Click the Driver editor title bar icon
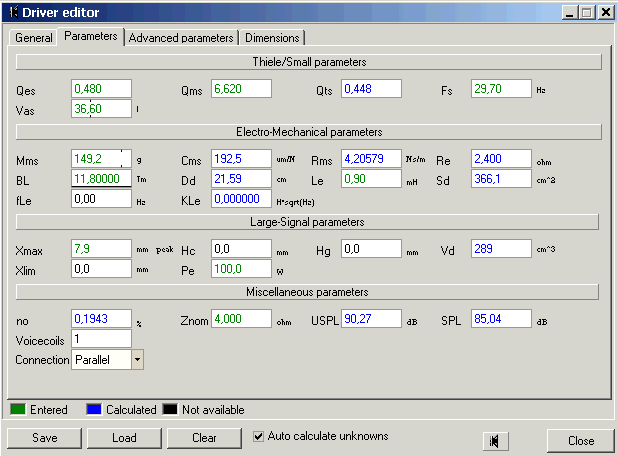Viewport: 618px width, 456px height. (13, 11)
